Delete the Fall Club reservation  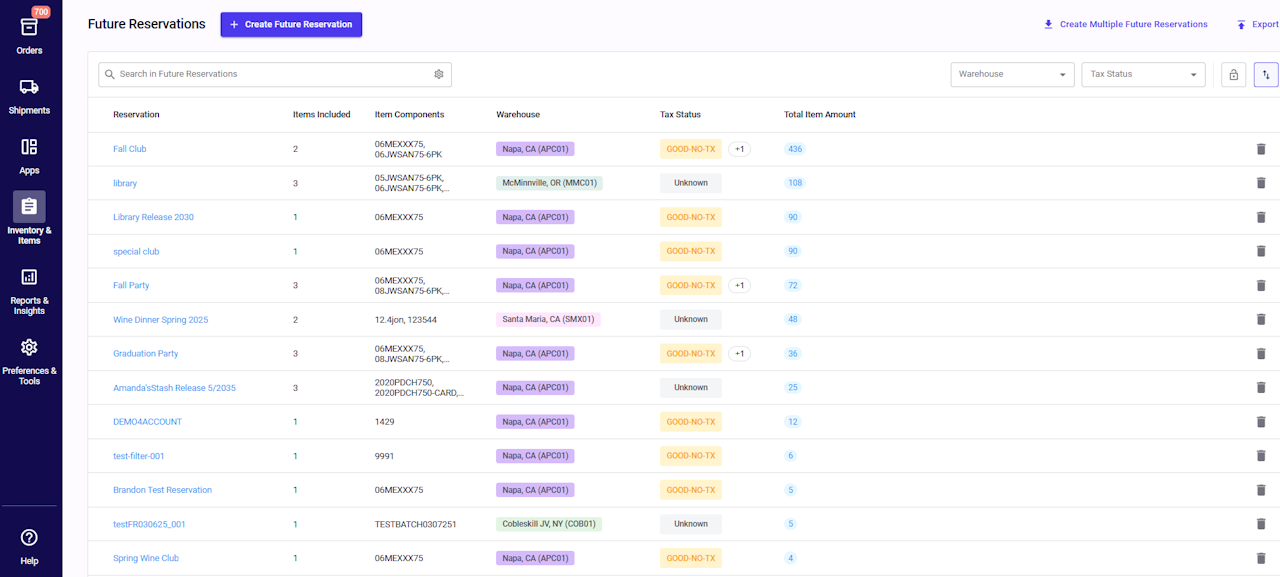coord(1260,149)
